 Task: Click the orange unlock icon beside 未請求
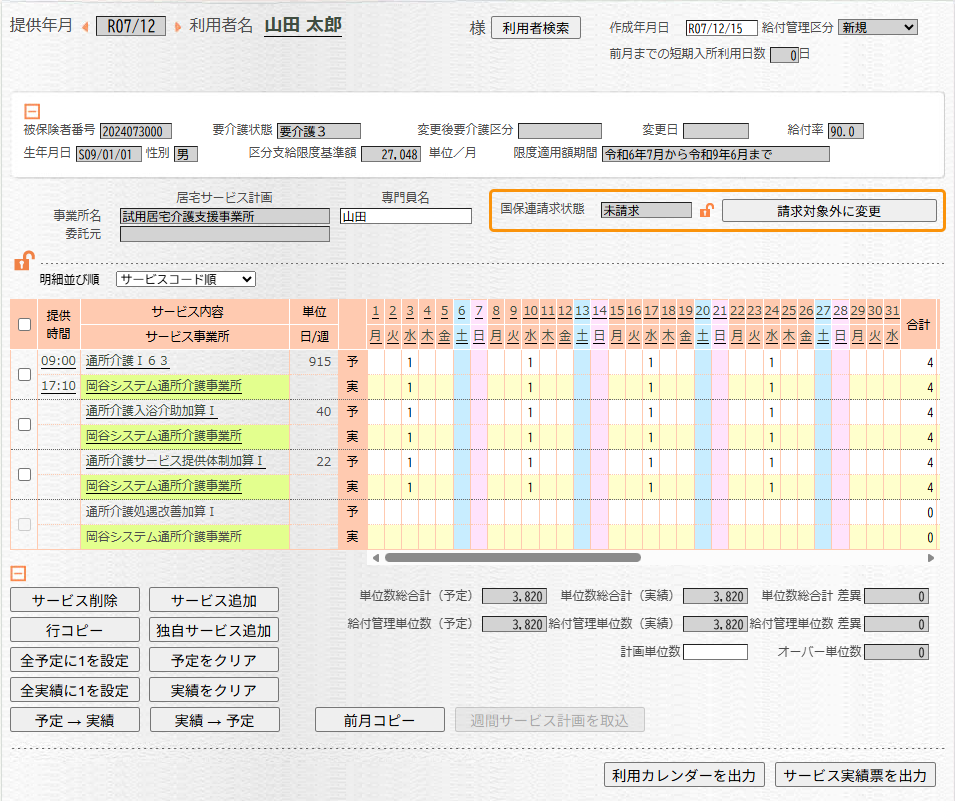click(x=706, y=211)
